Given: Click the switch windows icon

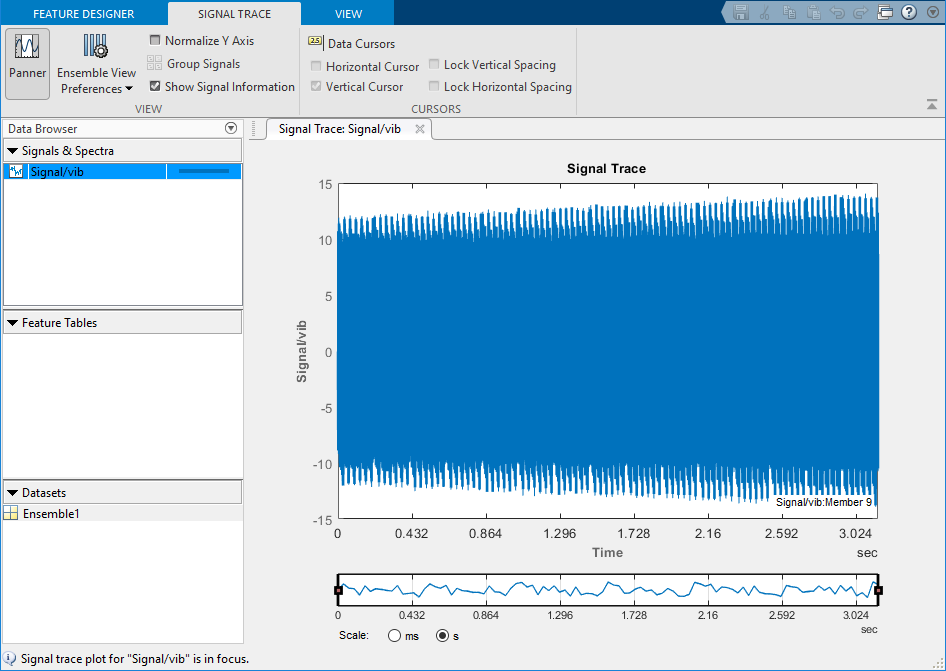Looking at the screenshot, I should click(885, 12).
